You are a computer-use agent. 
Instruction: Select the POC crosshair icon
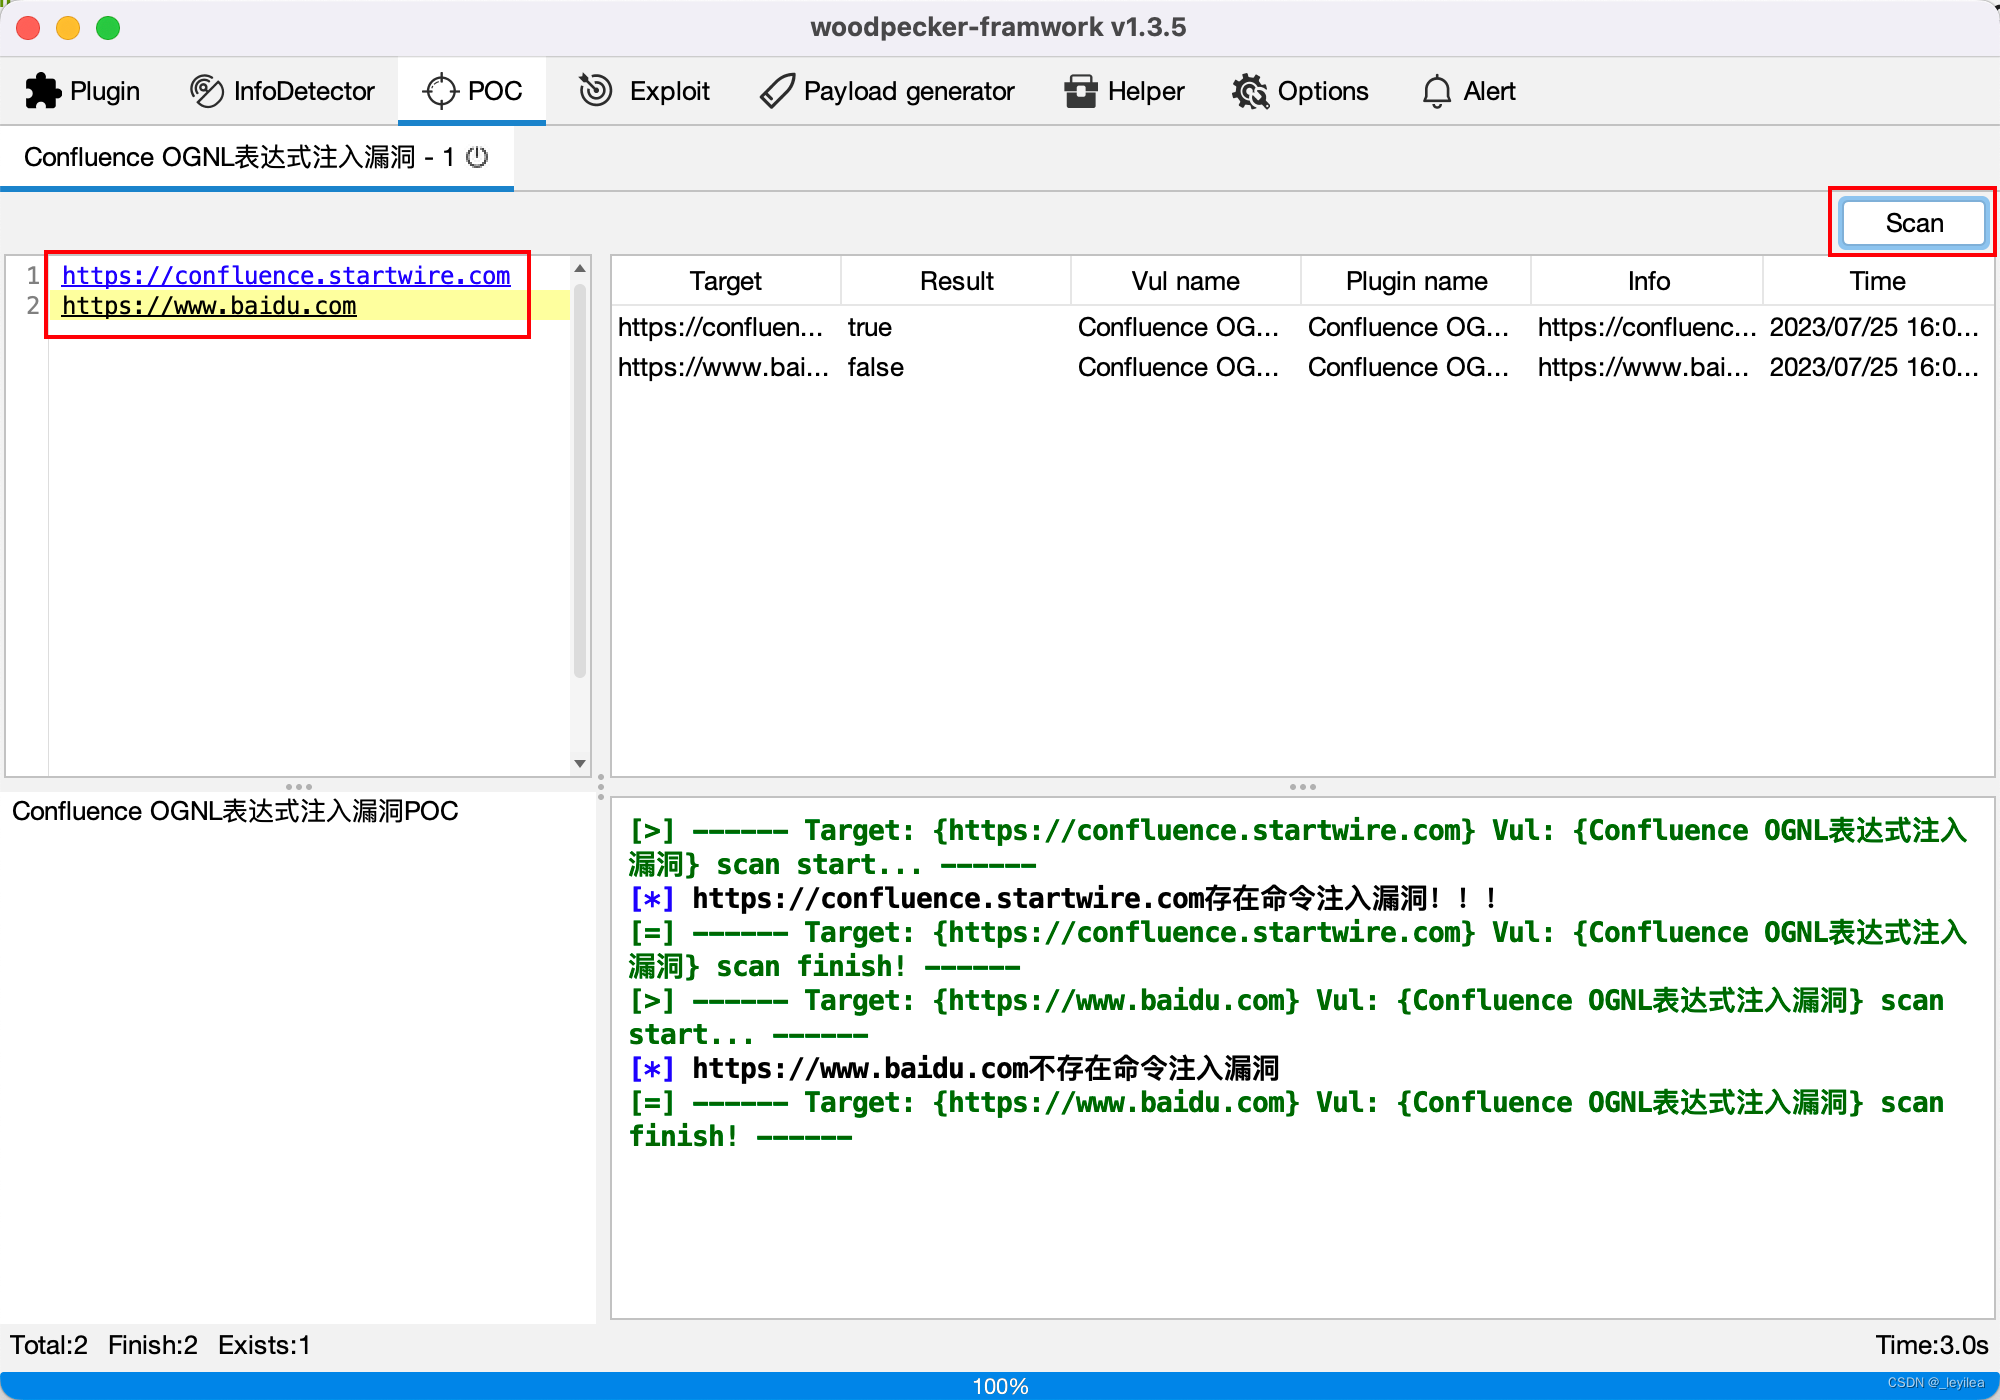coord(439,90)
